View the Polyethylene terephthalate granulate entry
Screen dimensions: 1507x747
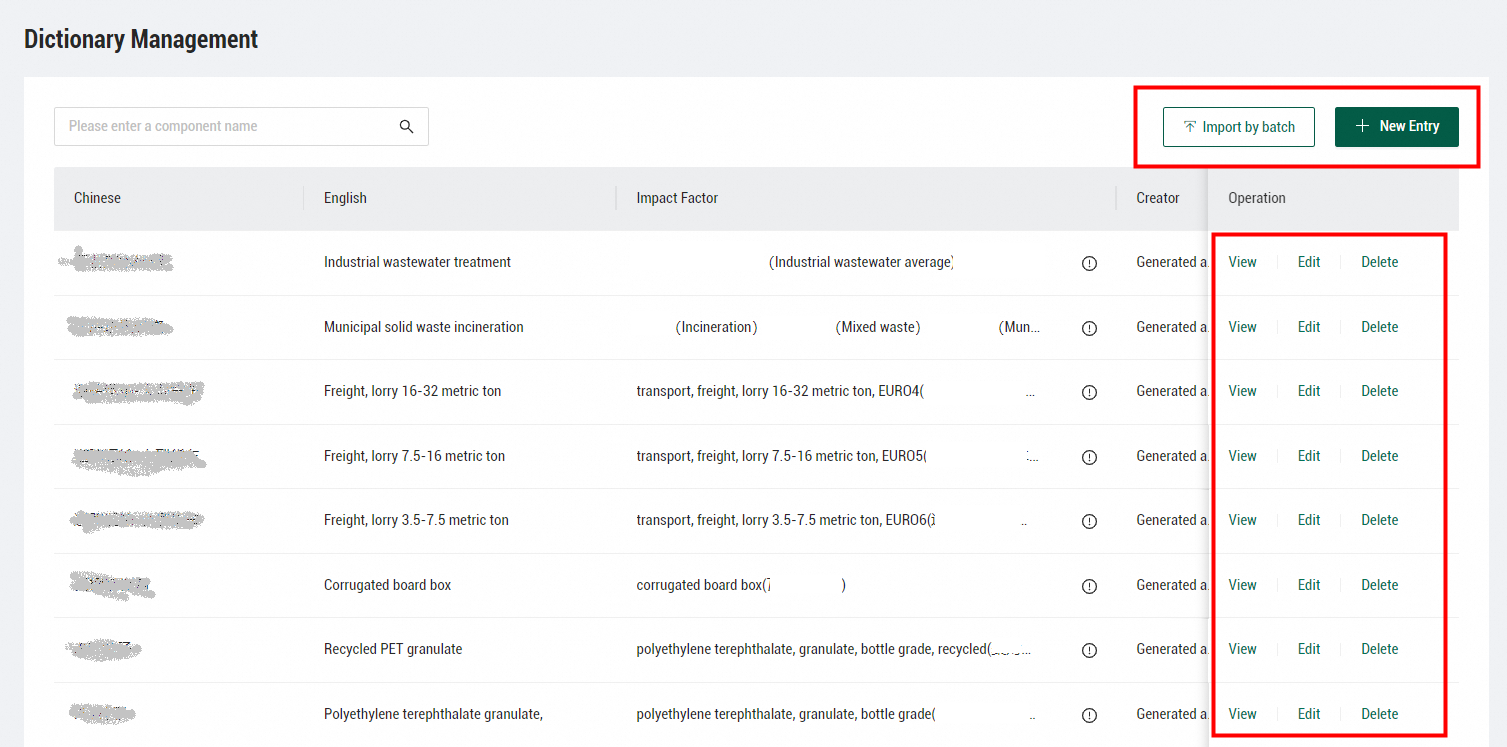tap(1242, 714)
